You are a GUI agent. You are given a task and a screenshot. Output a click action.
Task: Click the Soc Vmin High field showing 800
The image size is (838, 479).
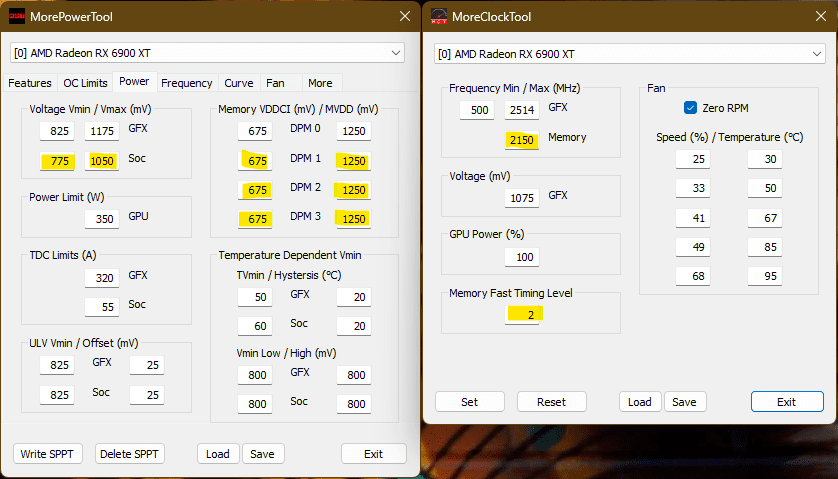pos(354,404)
